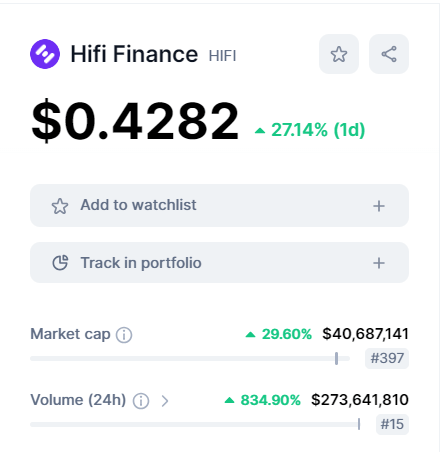The width and height of the screenshot is (440, 452).
Task: Open the Volume (24h) info tooltip icon
Action: [x=141, y=401]
